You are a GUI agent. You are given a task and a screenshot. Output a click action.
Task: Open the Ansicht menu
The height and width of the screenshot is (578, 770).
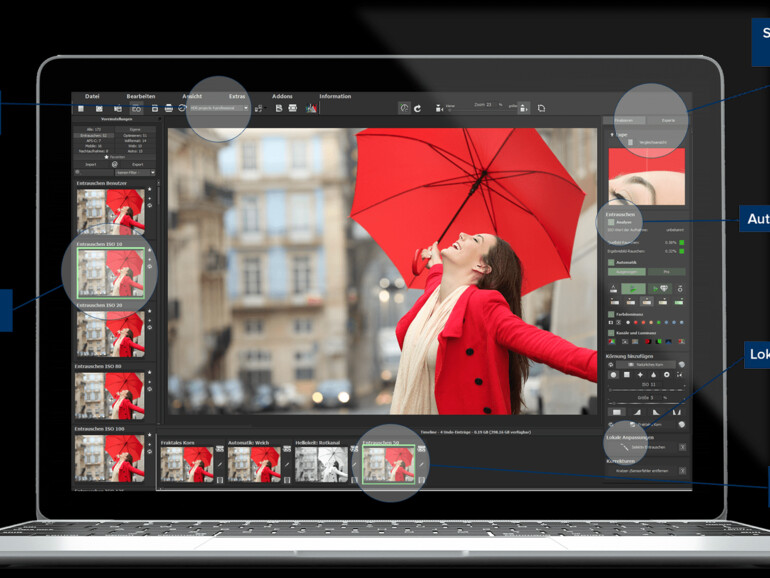[192, 96]
